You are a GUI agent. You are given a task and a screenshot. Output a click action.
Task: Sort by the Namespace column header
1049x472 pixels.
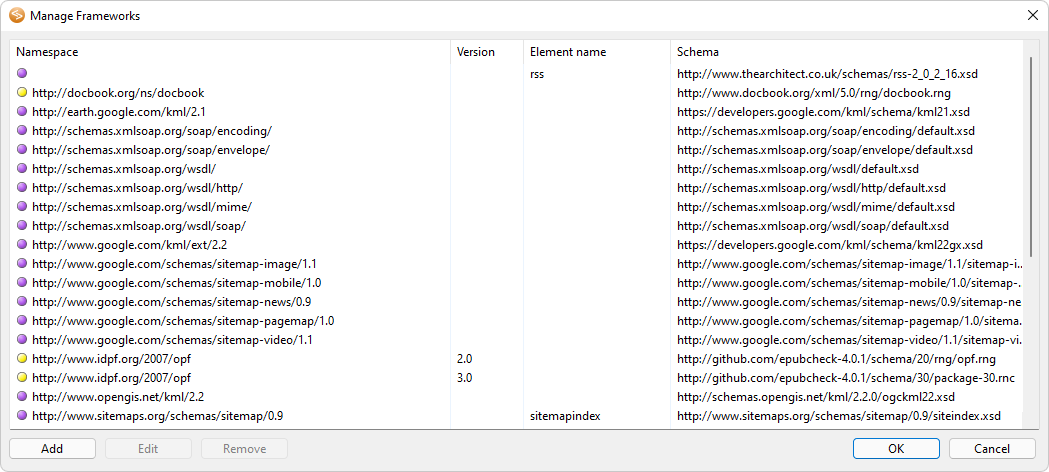tap(230, 51)
